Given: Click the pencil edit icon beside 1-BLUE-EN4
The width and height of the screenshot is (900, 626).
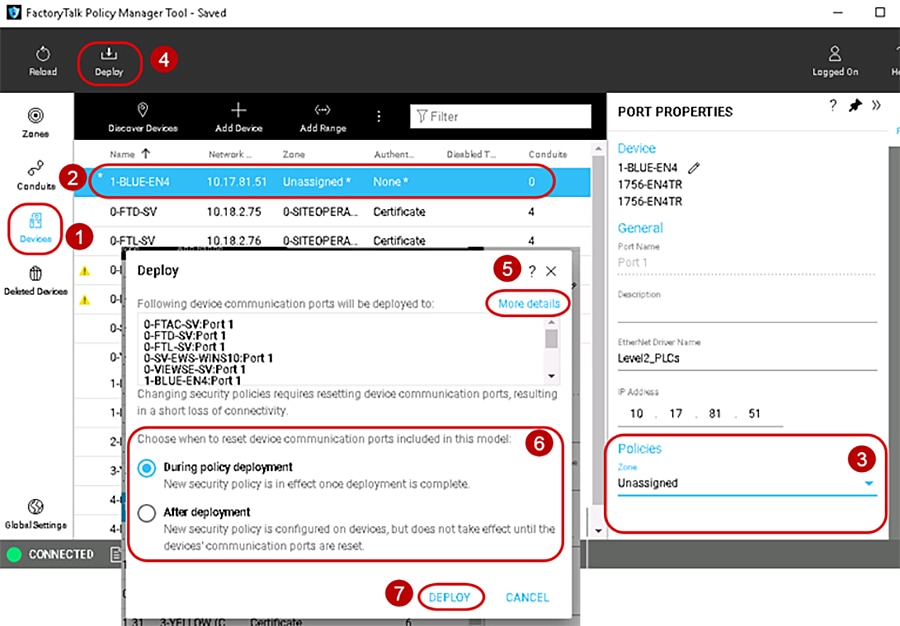Looking at the screenshot, I should click(694, 168).
